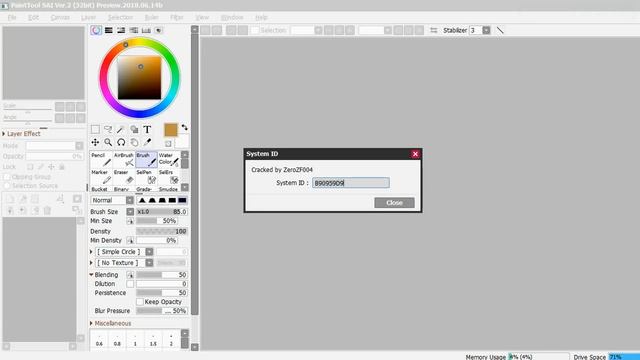Image resolution: width=640 pixels, height=360 pixels.
Task: Click the Persistence slider
Action: pos(162,293)
